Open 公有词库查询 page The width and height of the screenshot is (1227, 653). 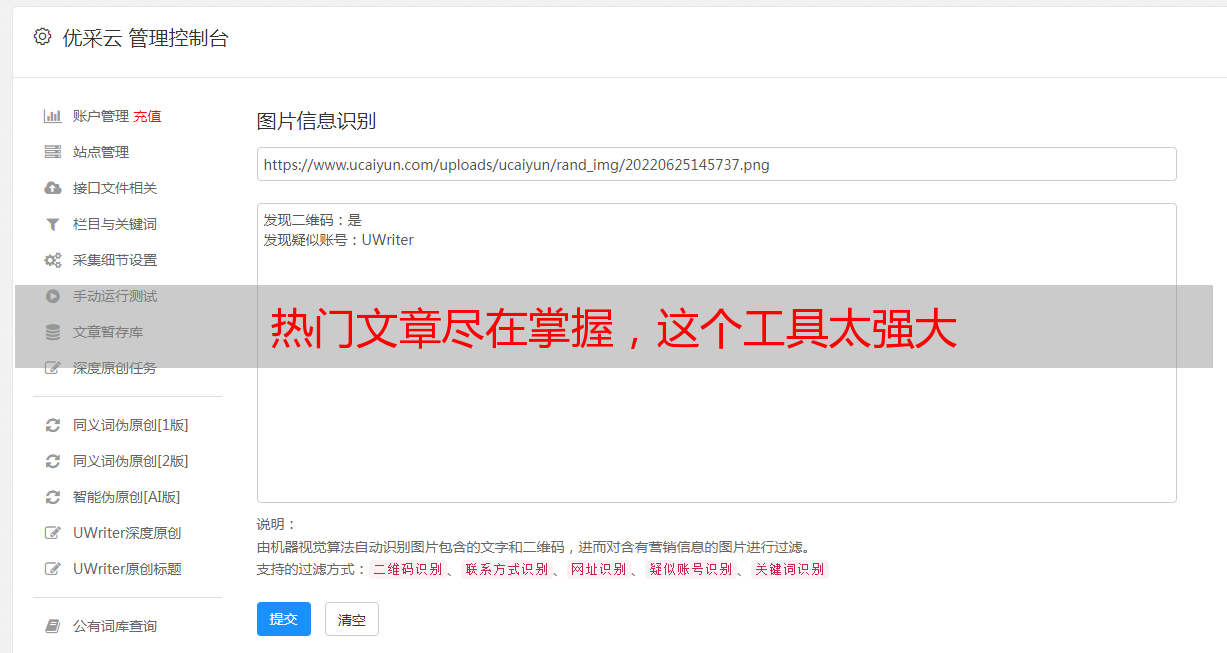[x=115, y=626]
